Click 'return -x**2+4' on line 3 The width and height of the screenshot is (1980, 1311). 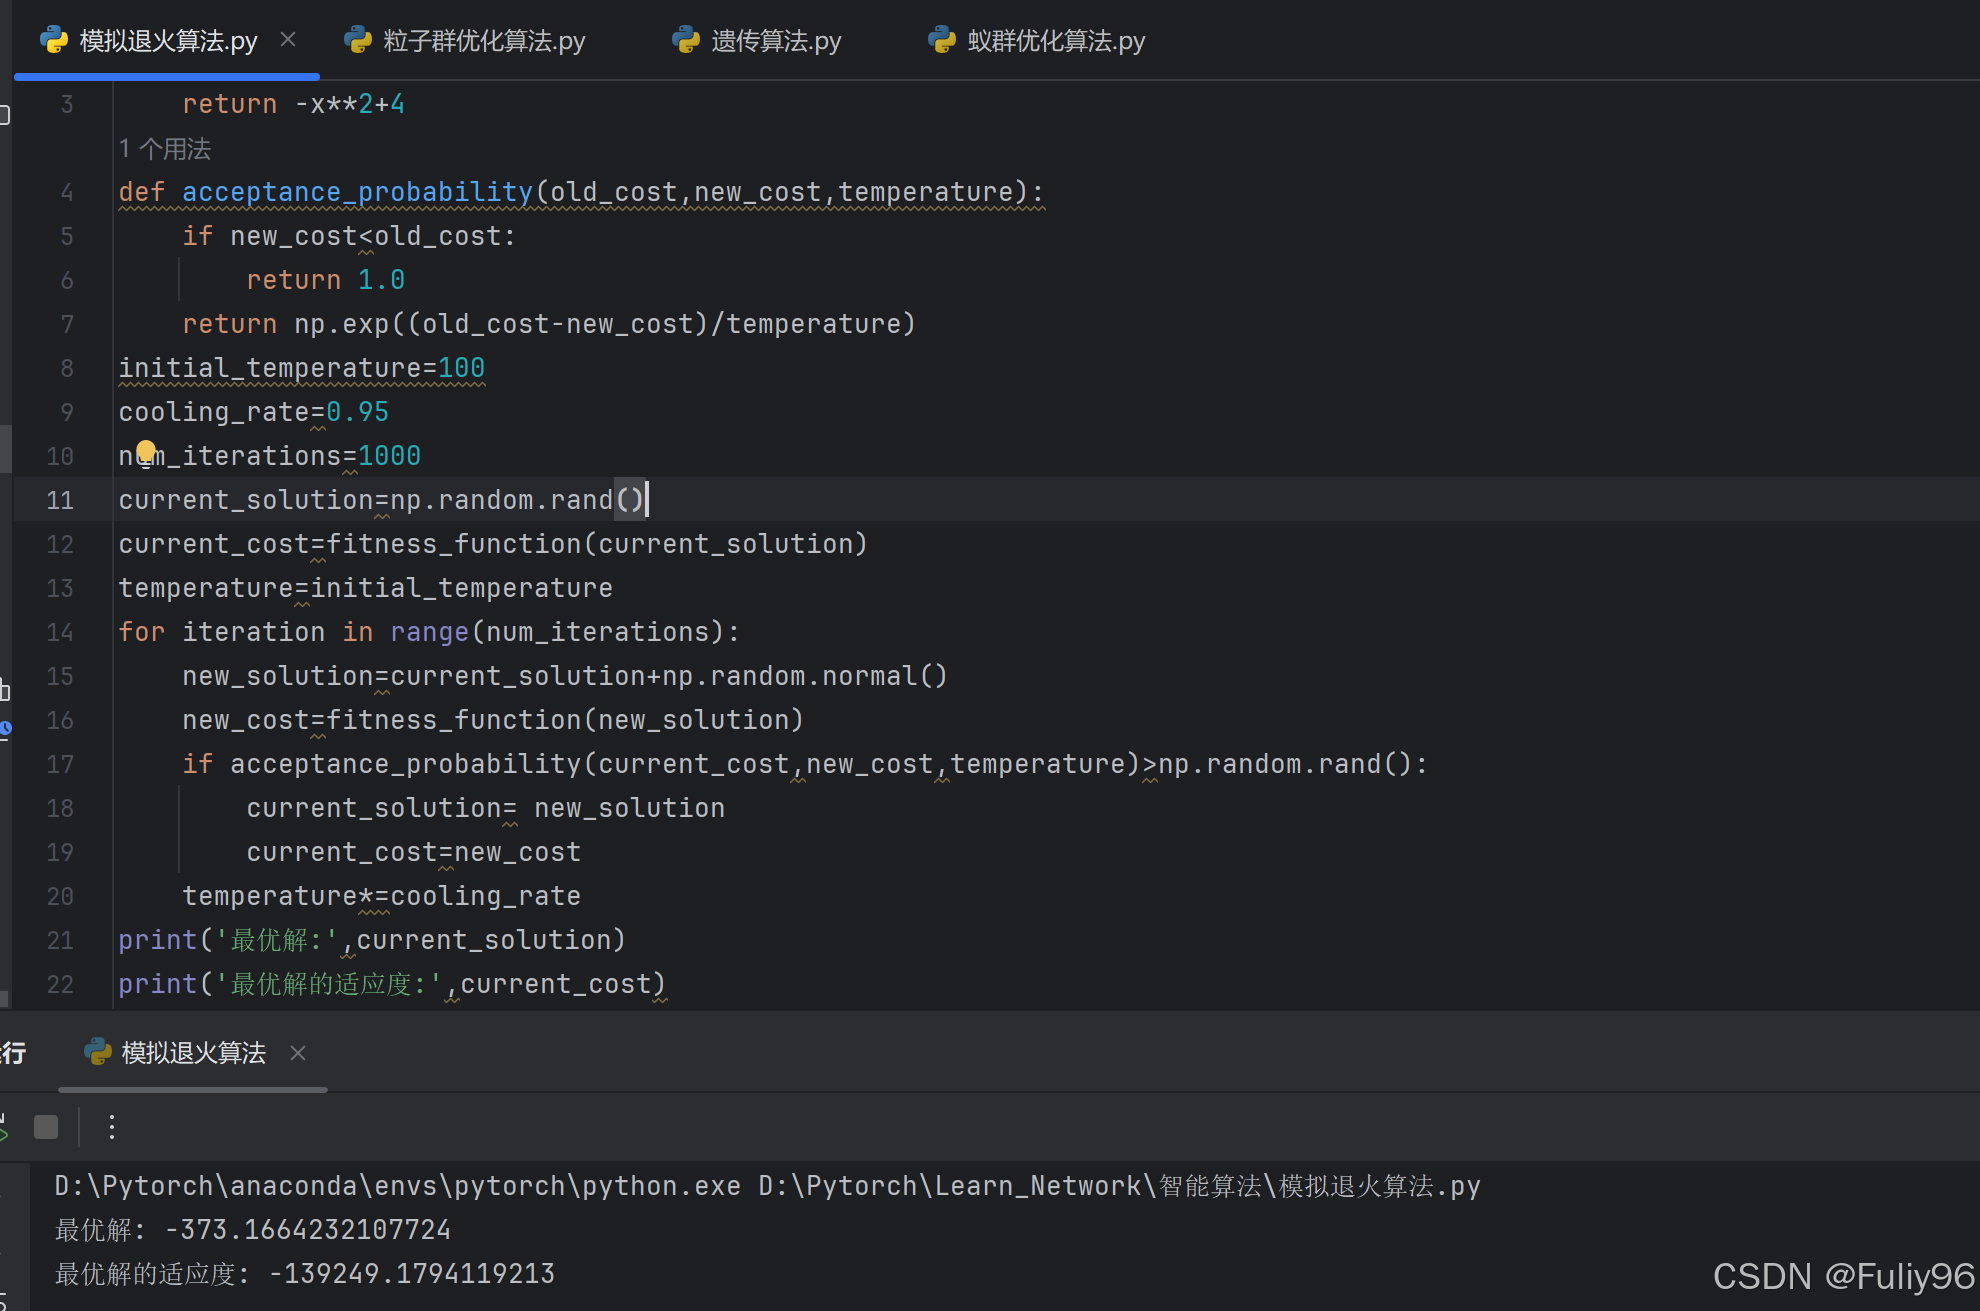click(294, 104)
